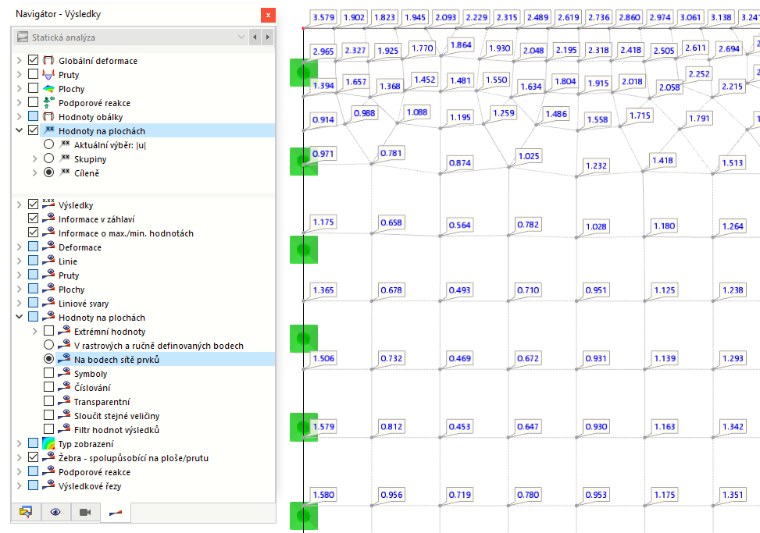Viewport: 760px width, 533px height.
Task: Select Výsledkové řezy tree label
Action: (x=90, y=486)
